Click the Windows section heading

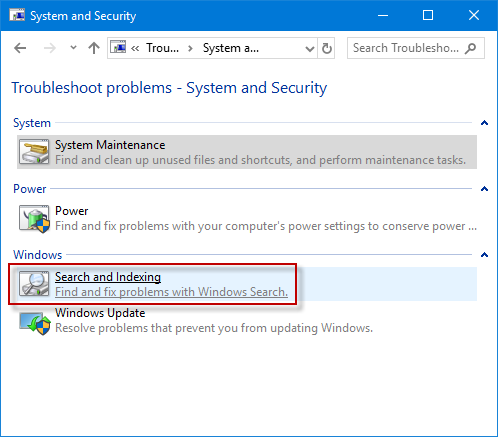click(38, 255)
